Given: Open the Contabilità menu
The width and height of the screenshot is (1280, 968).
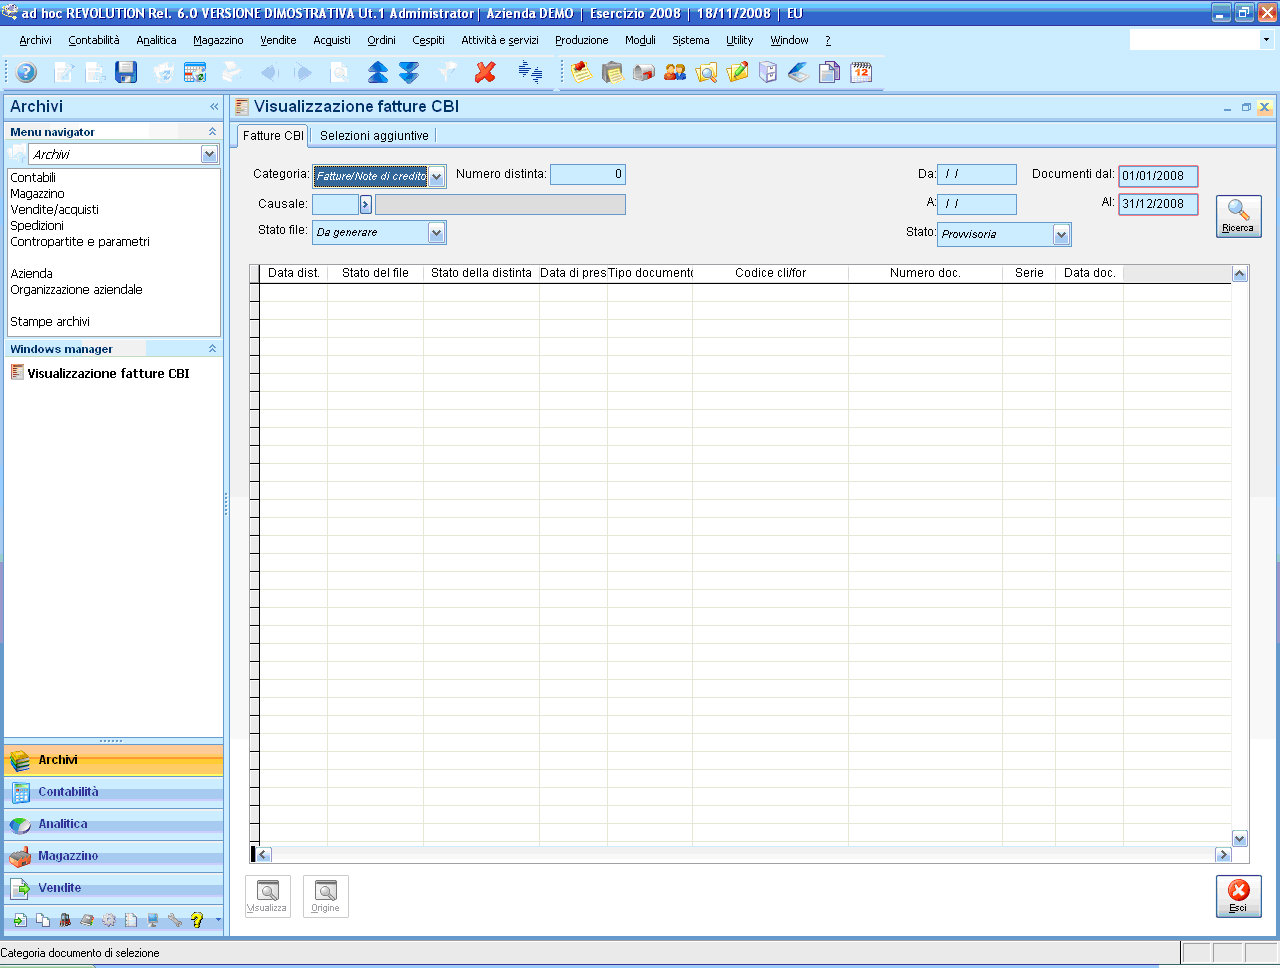Looking at the screenshot, I should pos(94,40).
